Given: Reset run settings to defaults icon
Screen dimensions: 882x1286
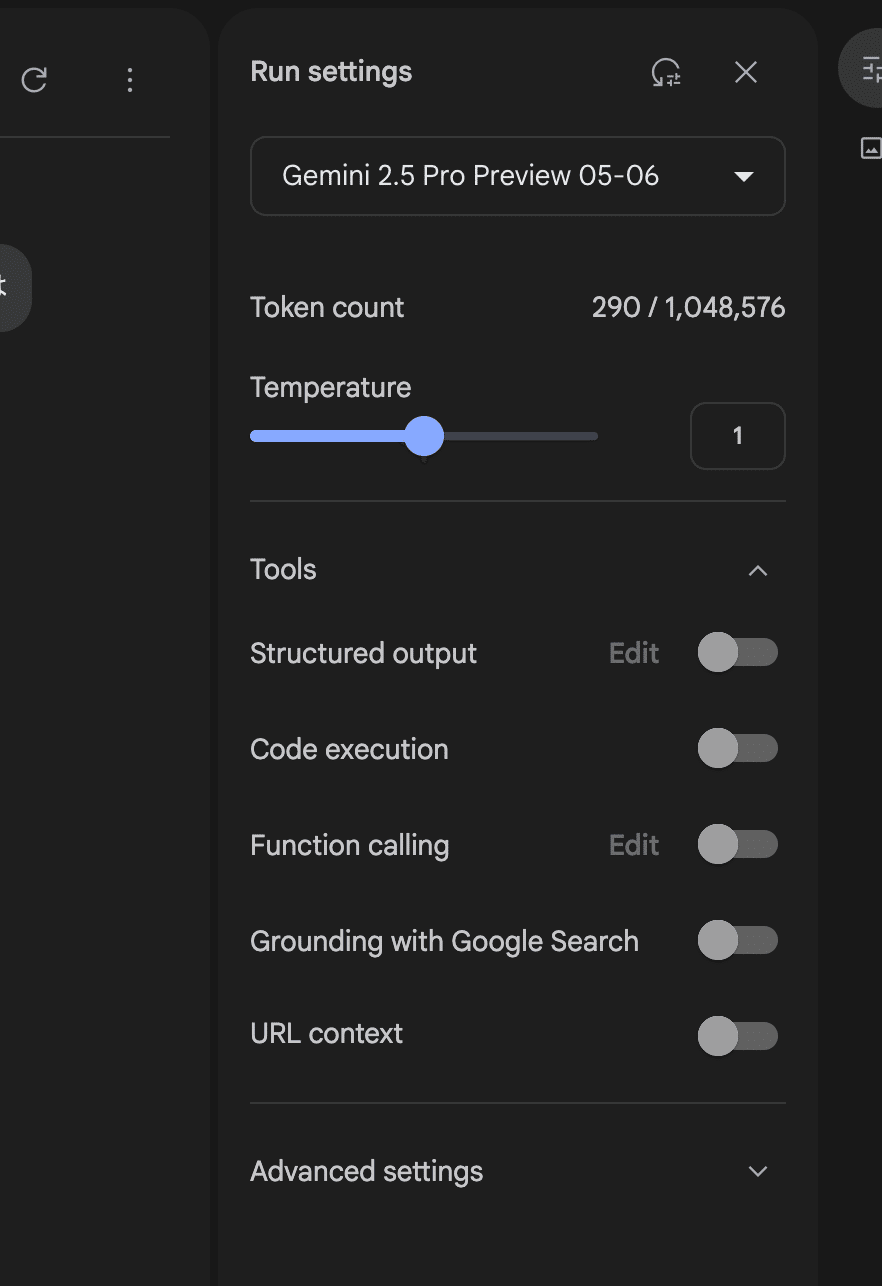Looking at the screenshot, I should [666, 72].
